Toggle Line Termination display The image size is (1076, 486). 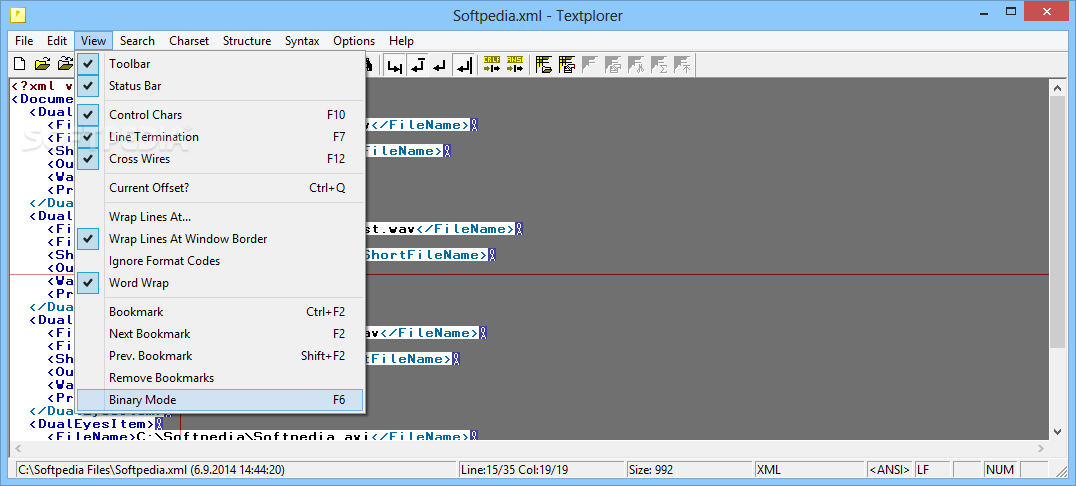(220, 137)
